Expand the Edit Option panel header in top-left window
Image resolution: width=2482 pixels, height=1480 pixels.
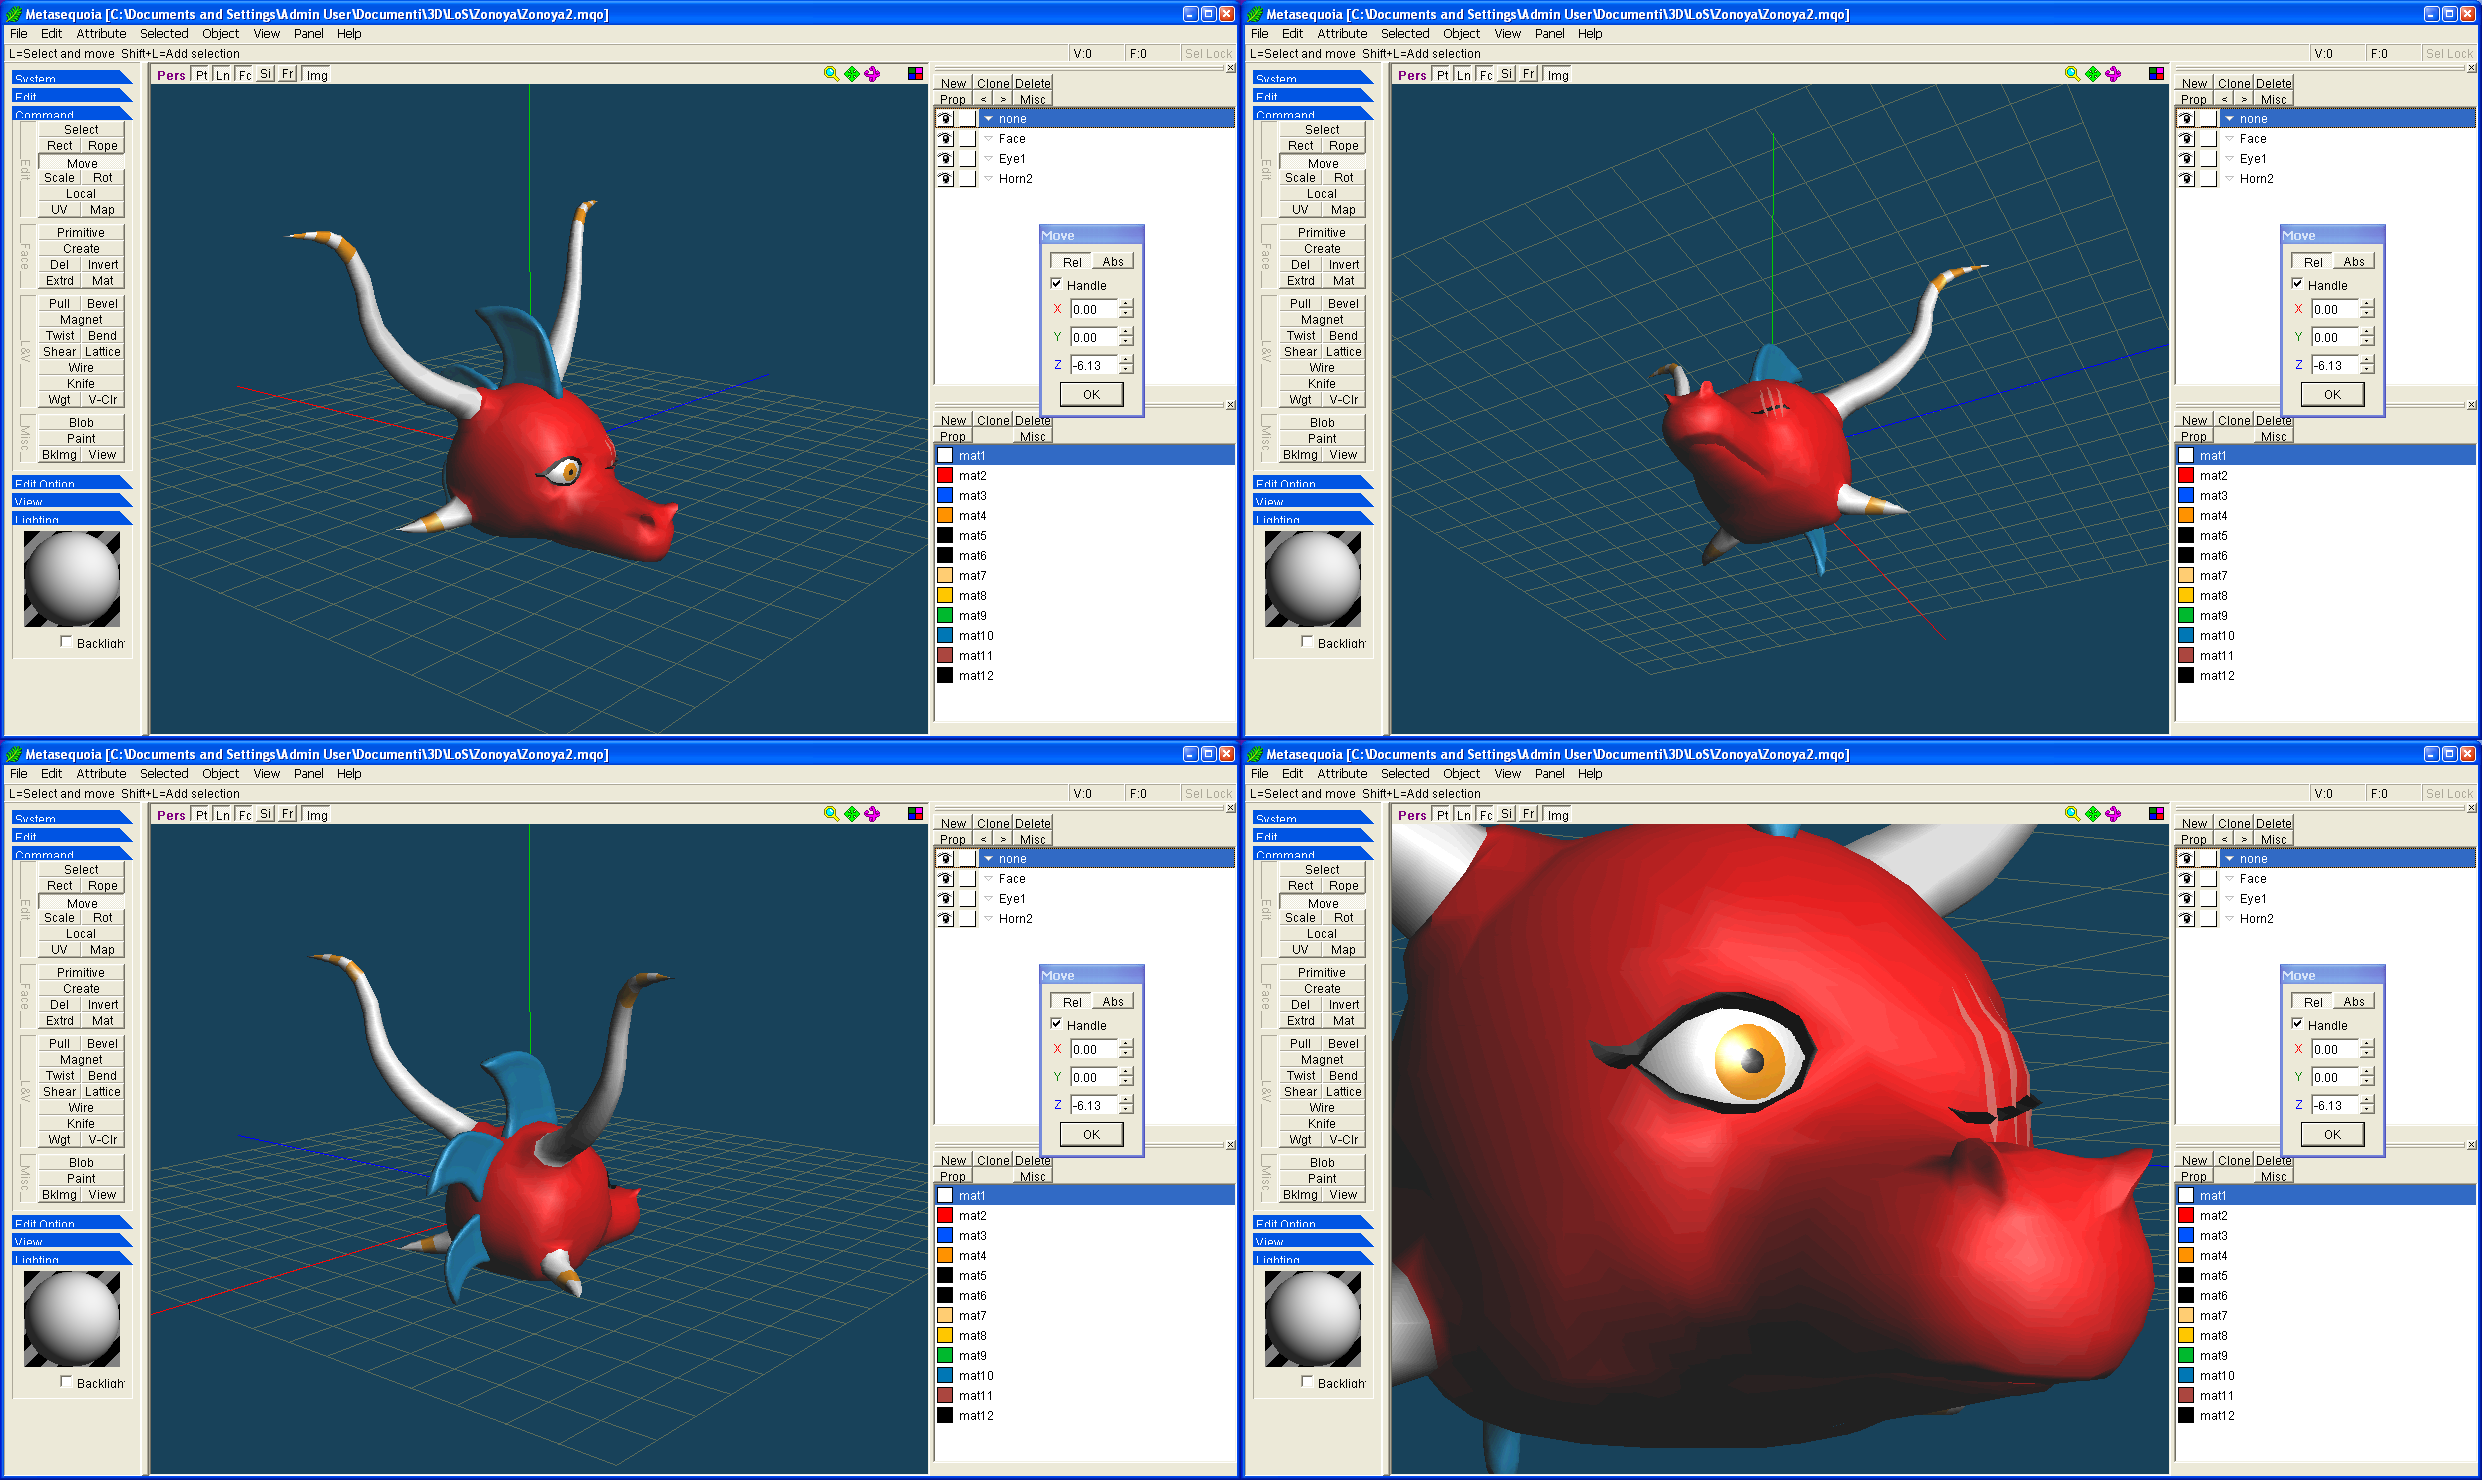pos(72,483)
